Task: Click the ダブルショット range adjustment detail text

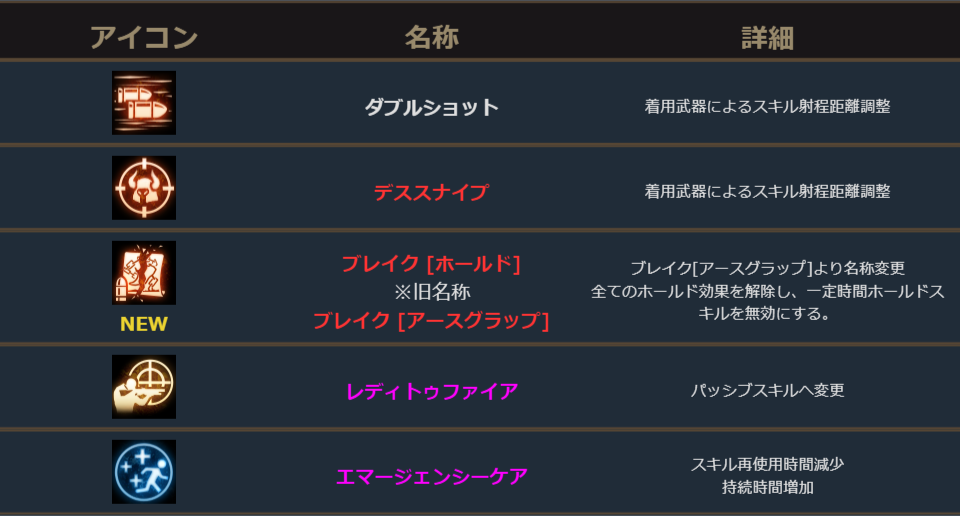Action: [767, 107]
